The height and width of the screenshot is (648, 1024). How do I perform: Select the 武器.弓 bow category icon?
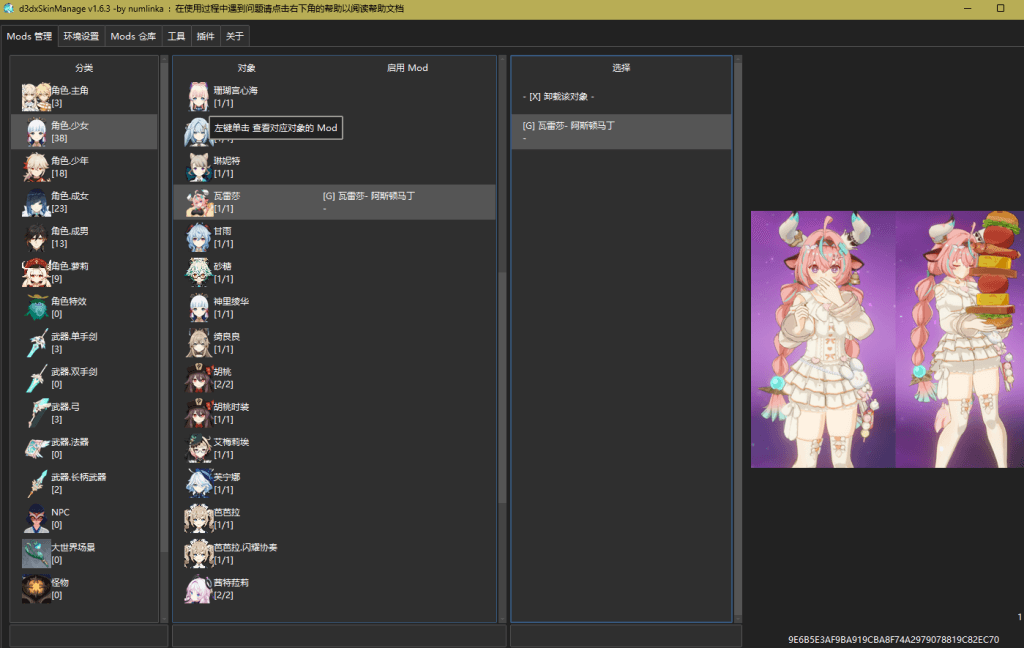click(36, 413)
